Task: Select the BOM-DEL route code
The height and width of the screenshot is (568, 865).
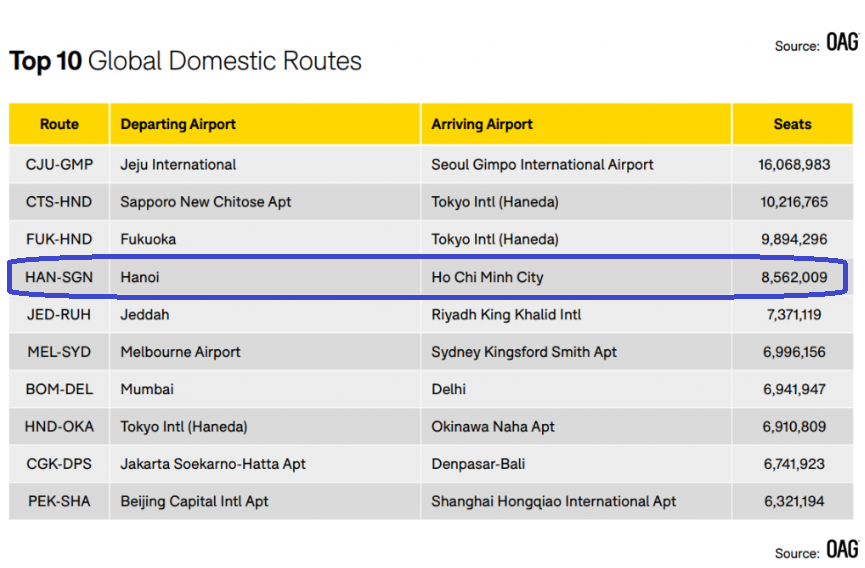Action: coord(59,389)
